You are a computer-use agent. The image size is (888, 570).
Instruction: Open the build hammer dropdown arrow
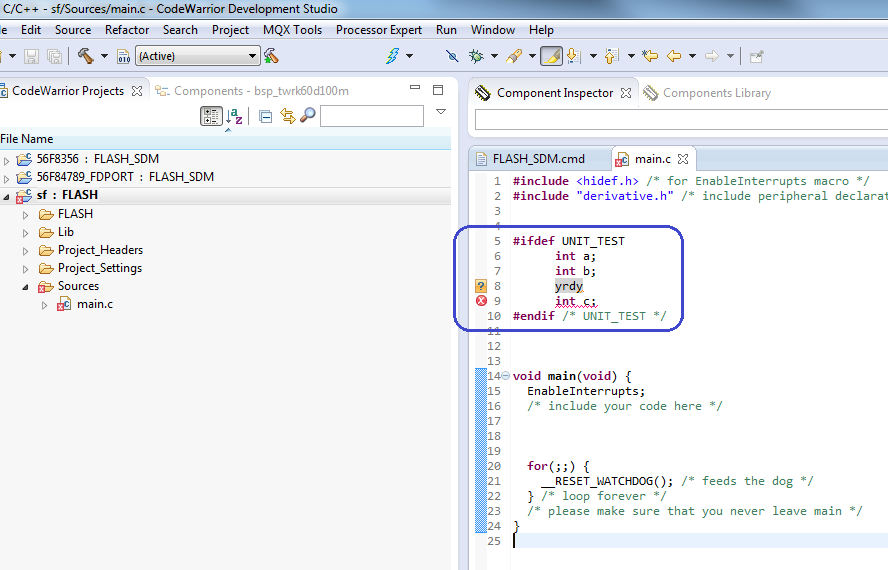(104, 56)
